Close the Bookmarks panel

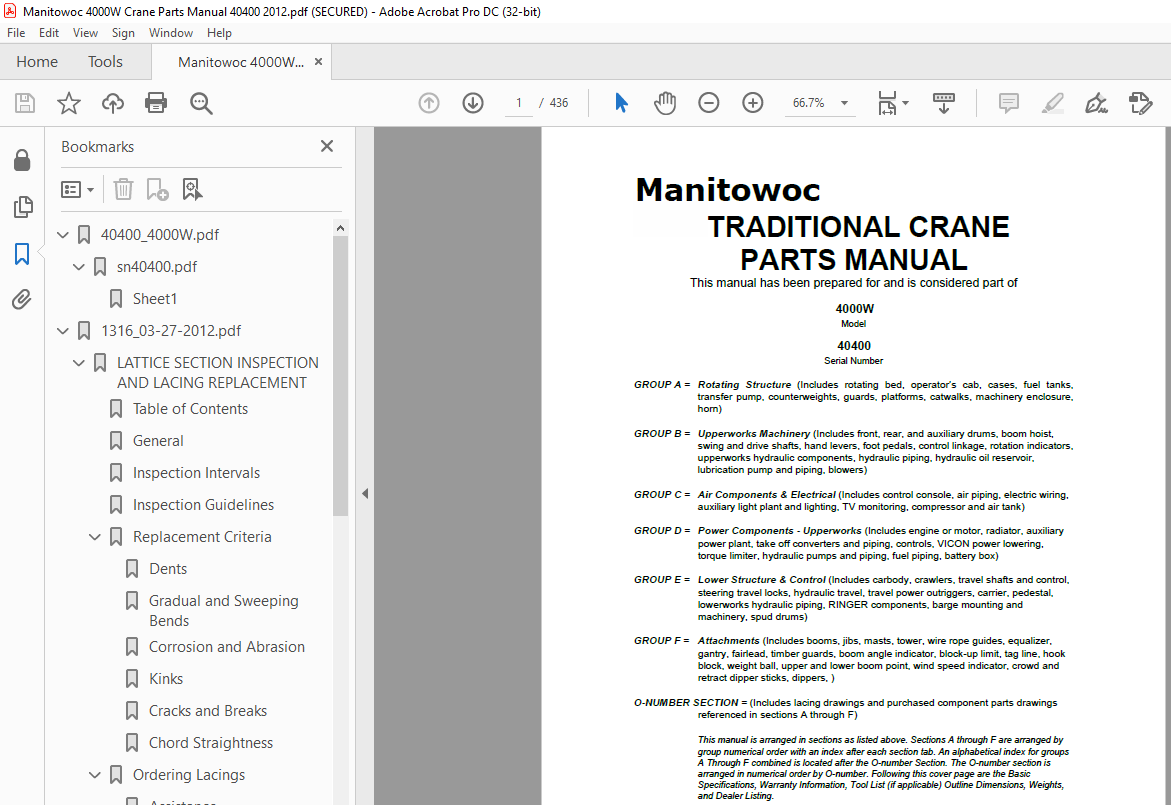pos(327,146)
